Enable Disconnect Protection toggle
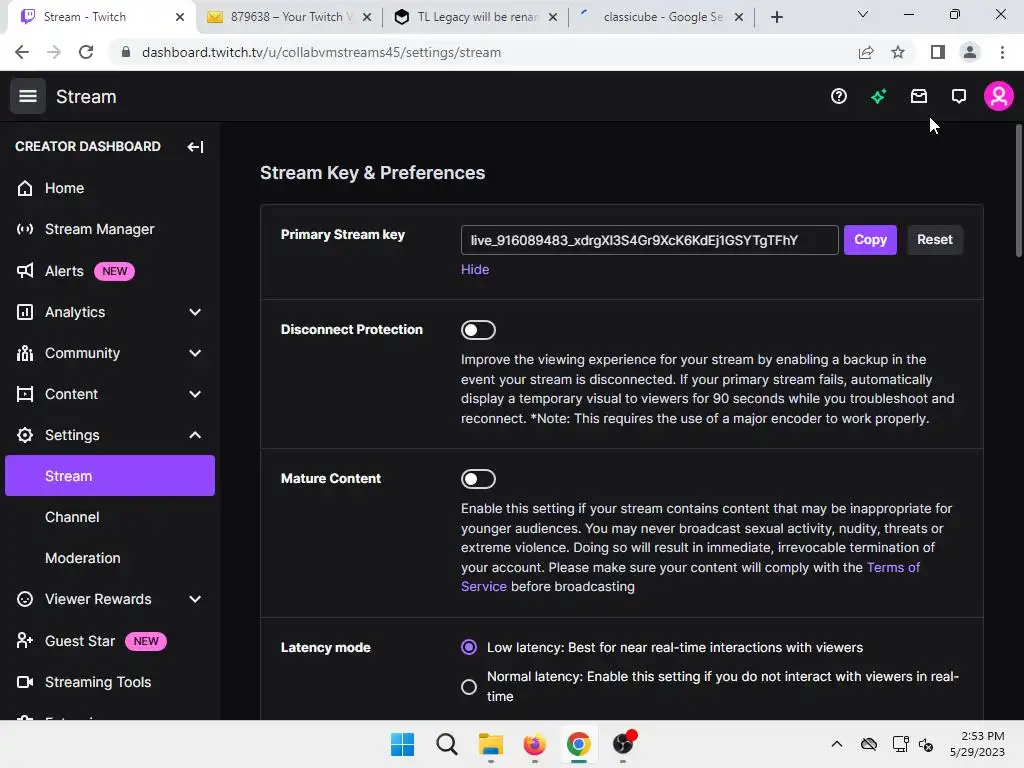 click(478, 330)
